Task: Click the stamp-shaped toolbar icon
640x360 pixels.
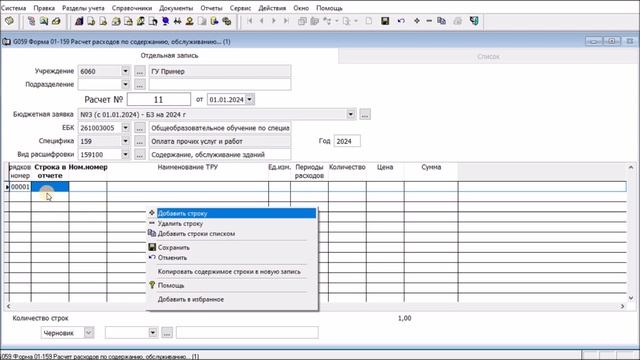Action: (189, 21)
